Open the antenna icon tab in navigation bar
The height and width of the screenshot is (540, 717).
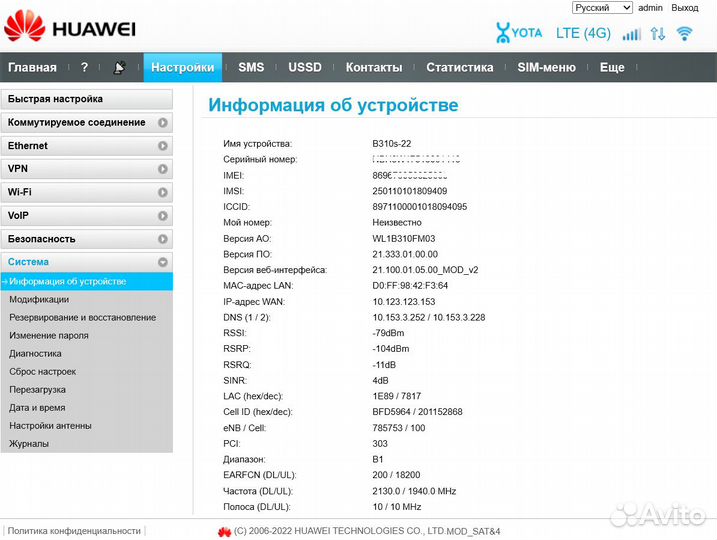click(119, 68)
